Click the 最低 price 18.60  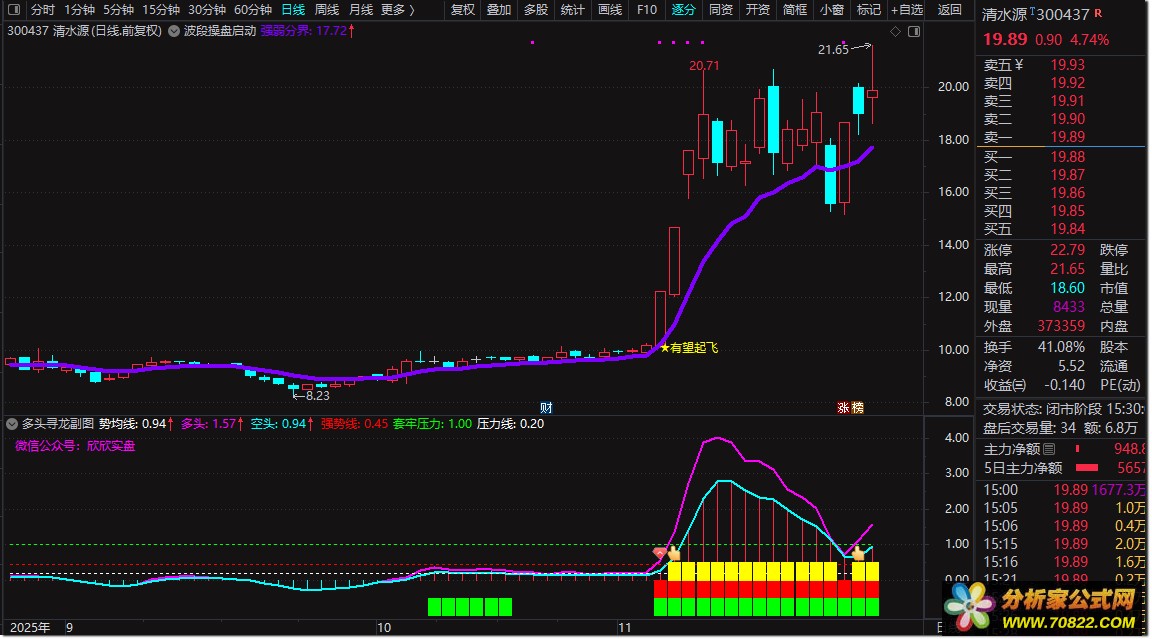[1067, 288]
